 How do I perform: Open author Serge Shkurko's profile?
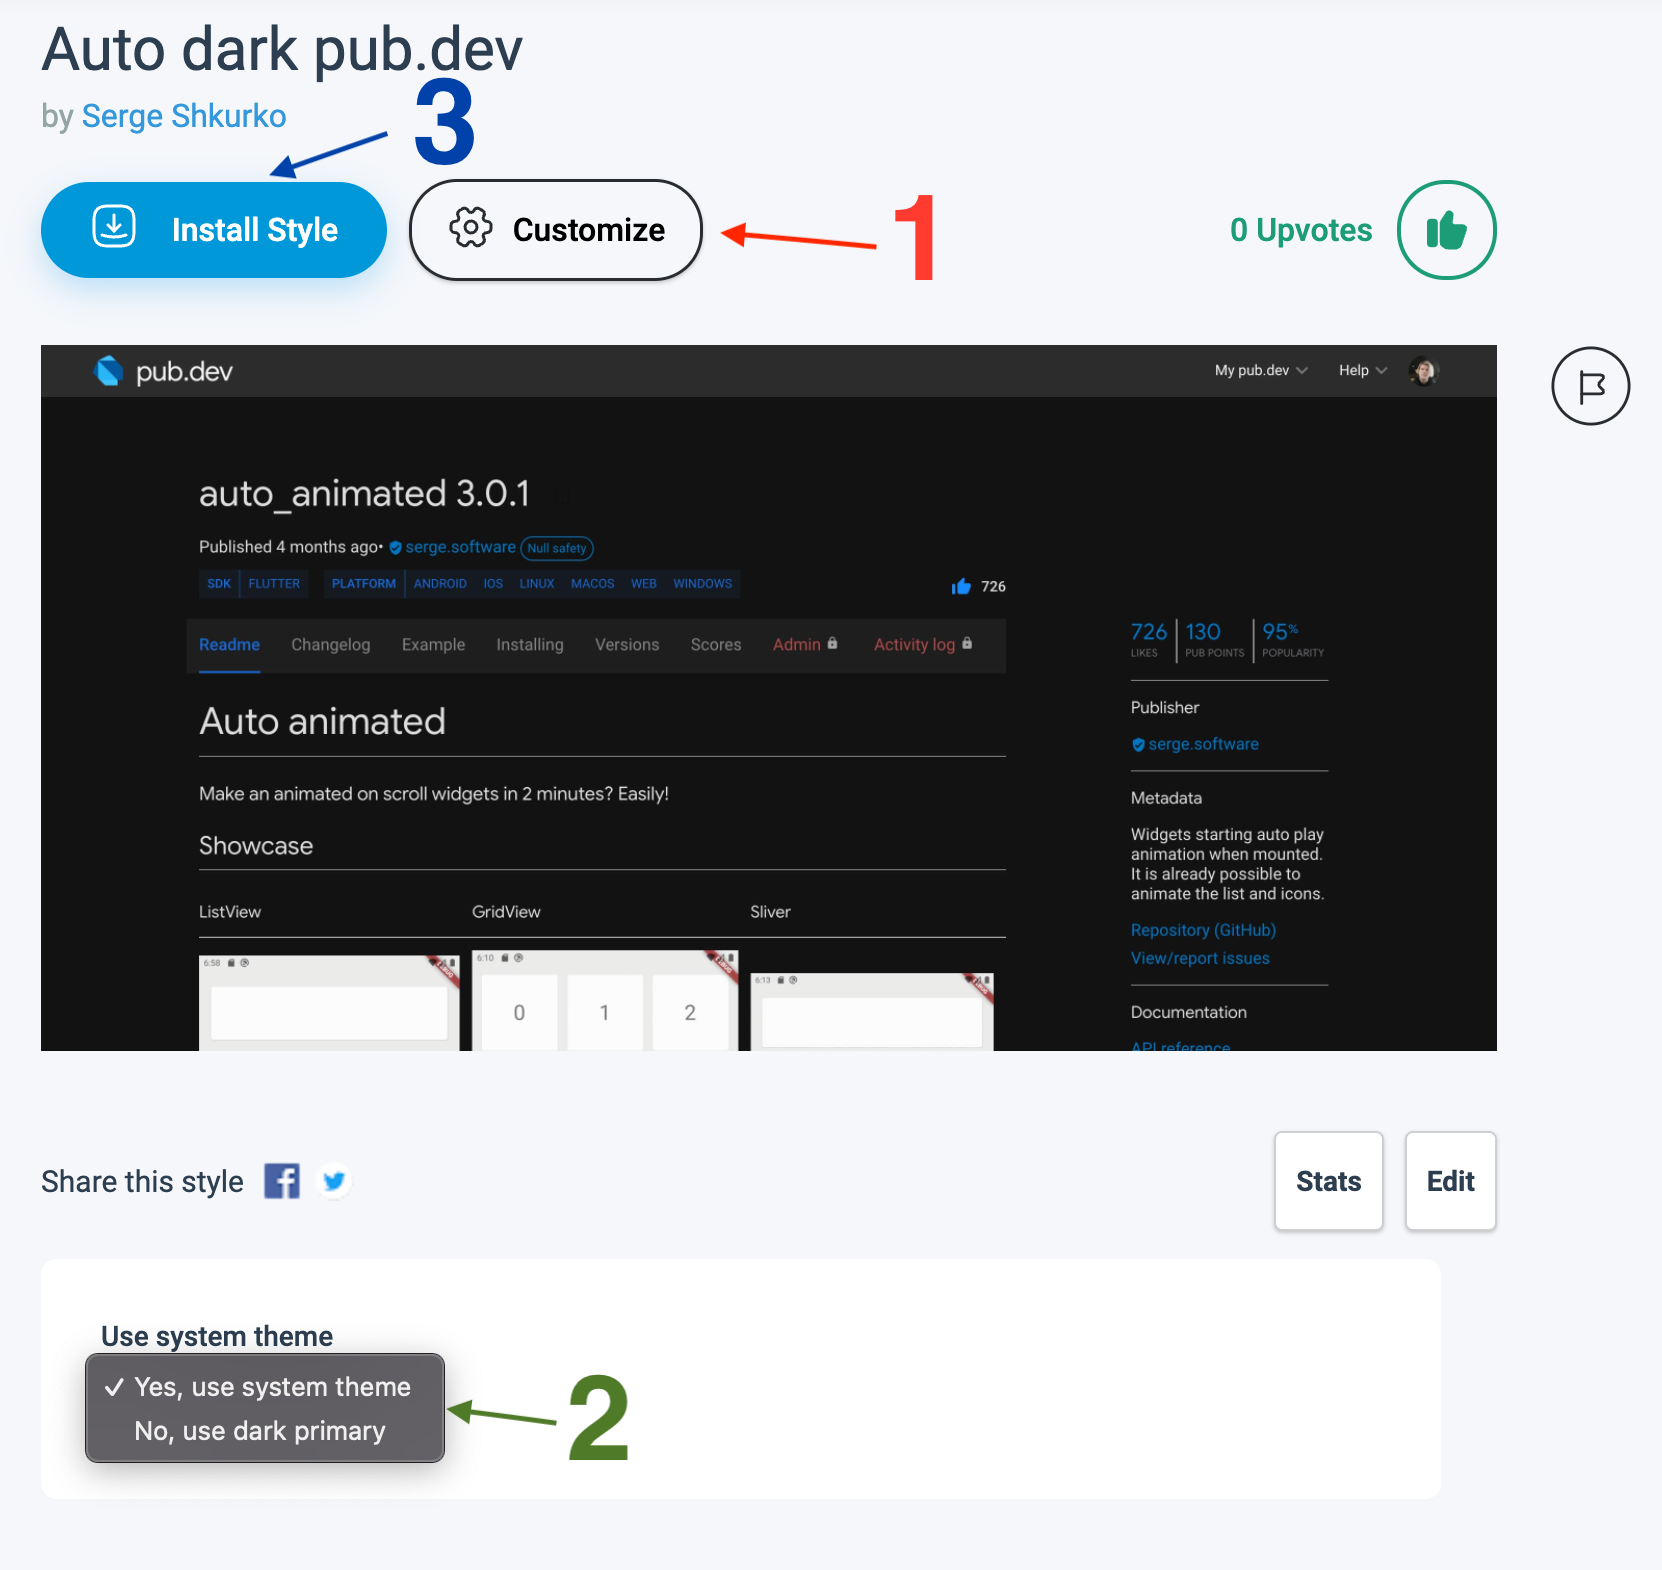click(x=184, y=116)
